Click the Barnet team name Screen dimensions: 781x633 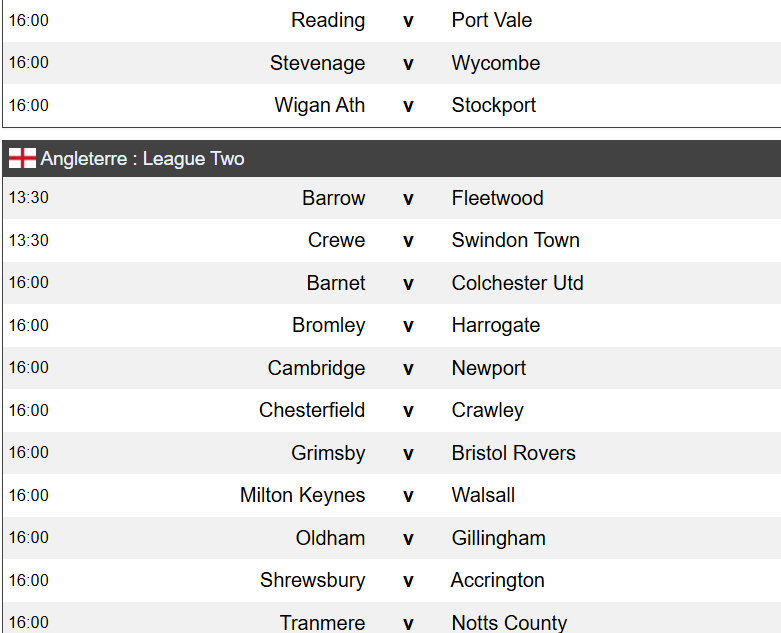(x=336, y=283)
